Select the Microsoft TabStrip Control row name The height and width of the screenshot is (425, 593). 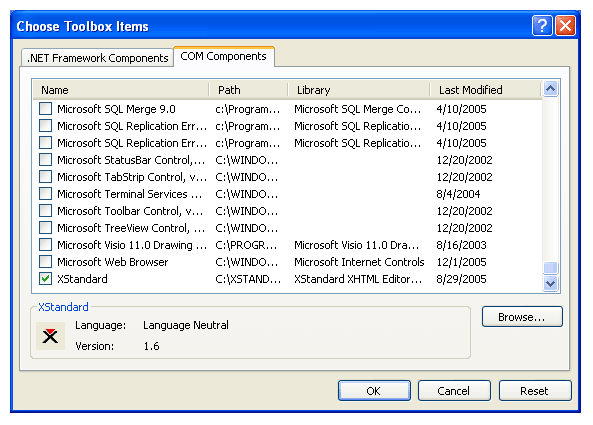132,177
